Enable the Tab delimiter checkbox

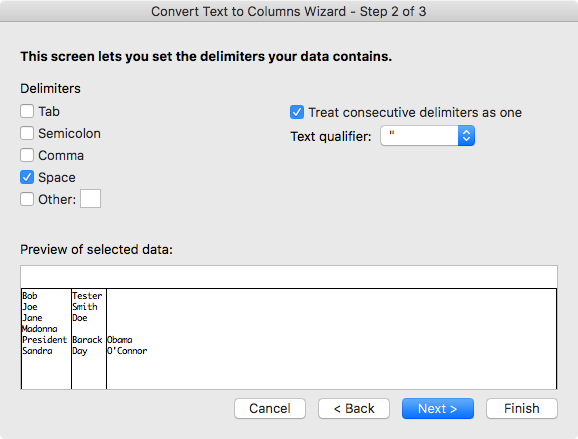tap(27, 111)
